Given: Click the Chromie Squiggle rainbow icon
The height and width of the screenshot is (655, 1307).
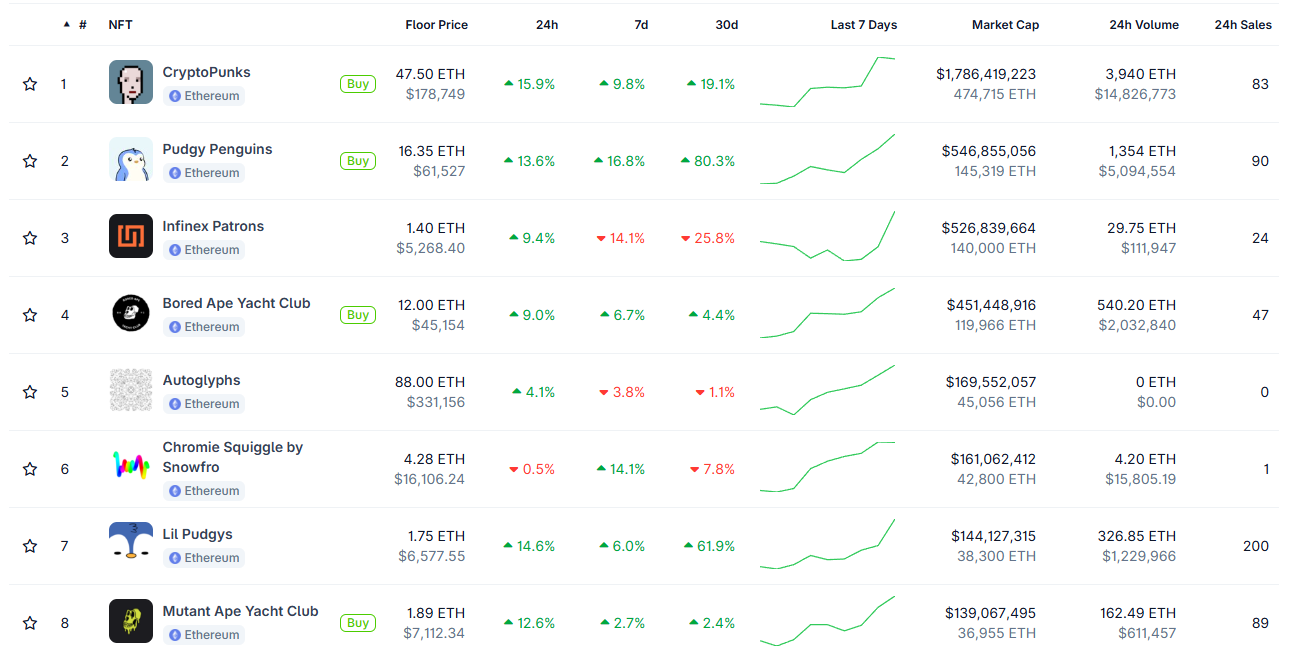Looking at the screenshot, I should [x=130, y=467].
